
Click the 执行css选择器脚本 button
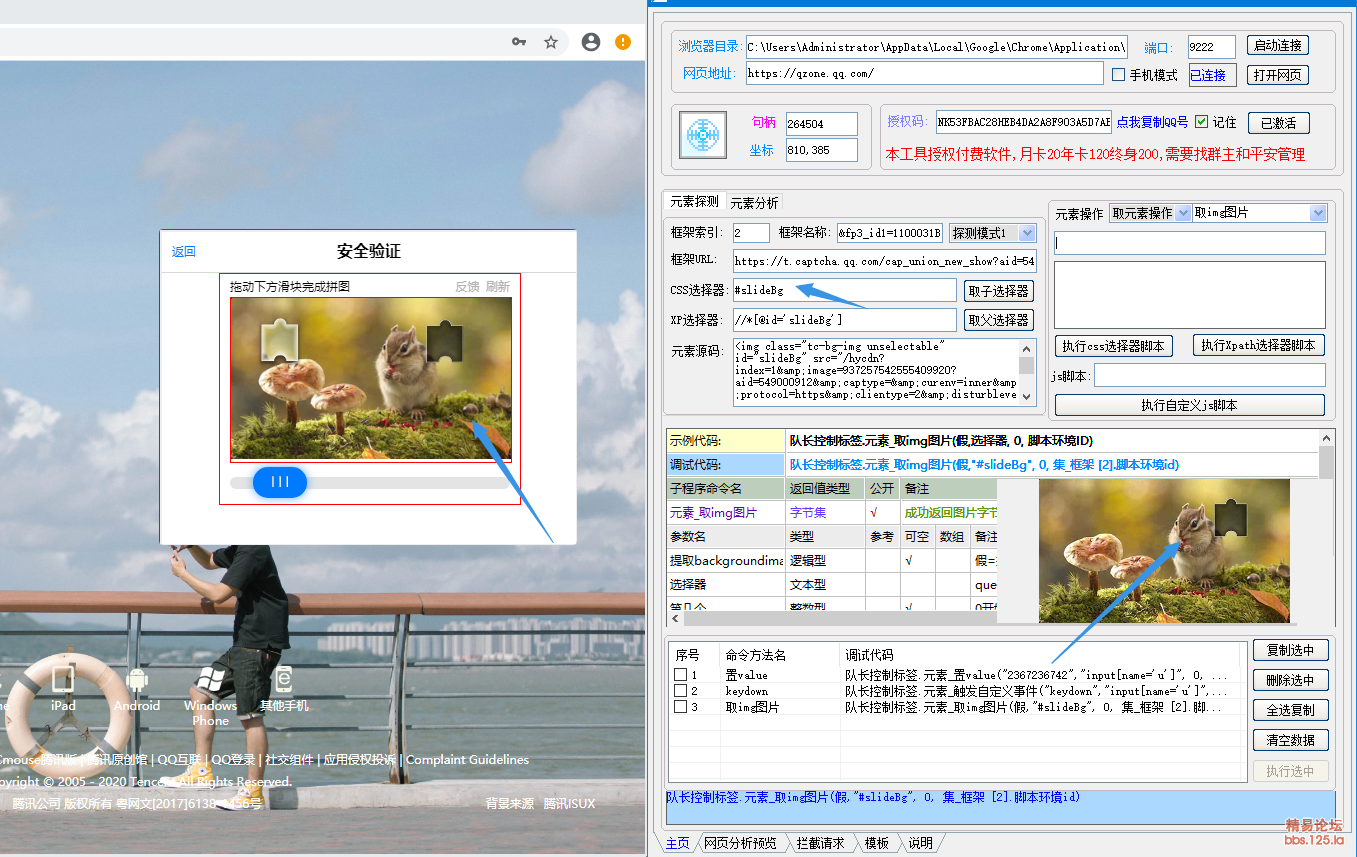pos(1113,346)
